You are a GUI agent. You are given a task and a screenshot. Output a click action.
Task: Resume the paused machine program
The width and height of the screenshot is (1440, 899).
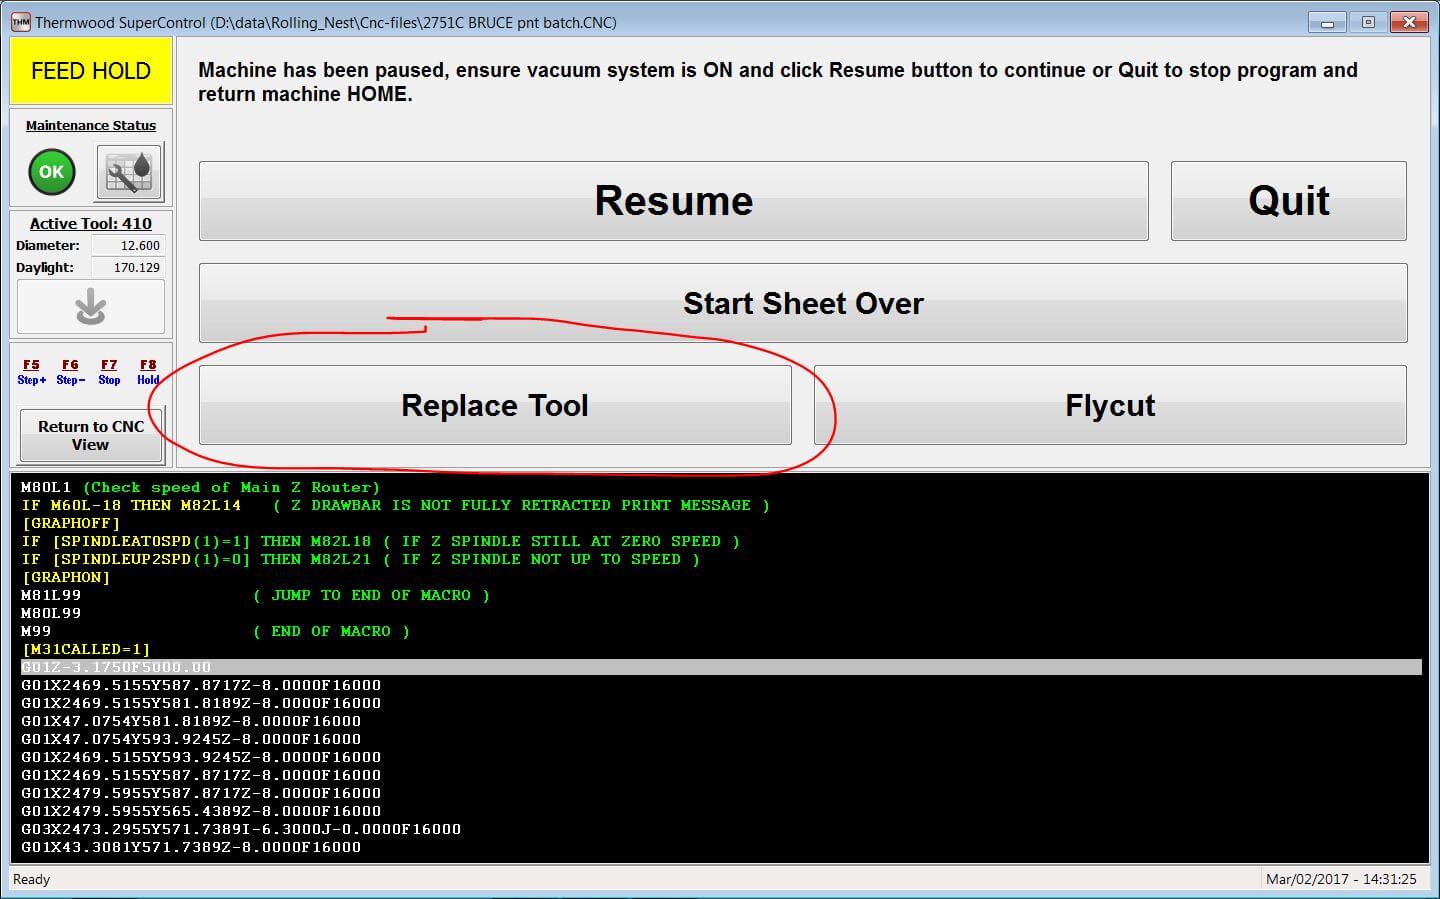tap(673, 201)
